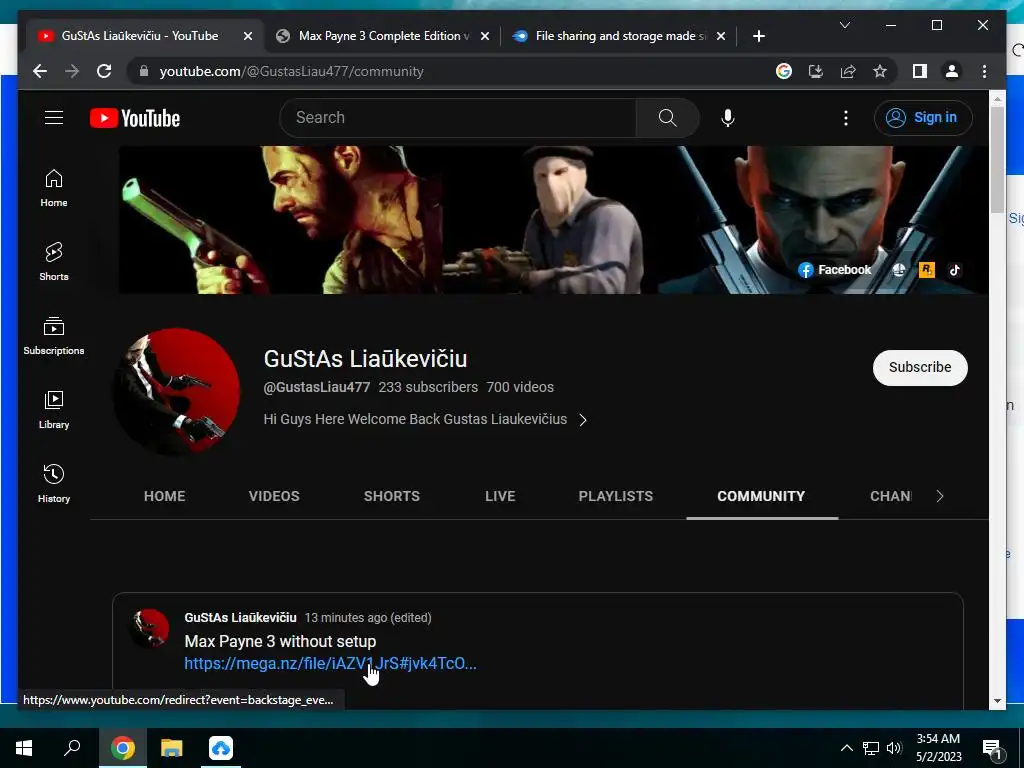Open Chrome profile avatar menu
This screenshot has height=768, width=1024.
tap(952, 71)
